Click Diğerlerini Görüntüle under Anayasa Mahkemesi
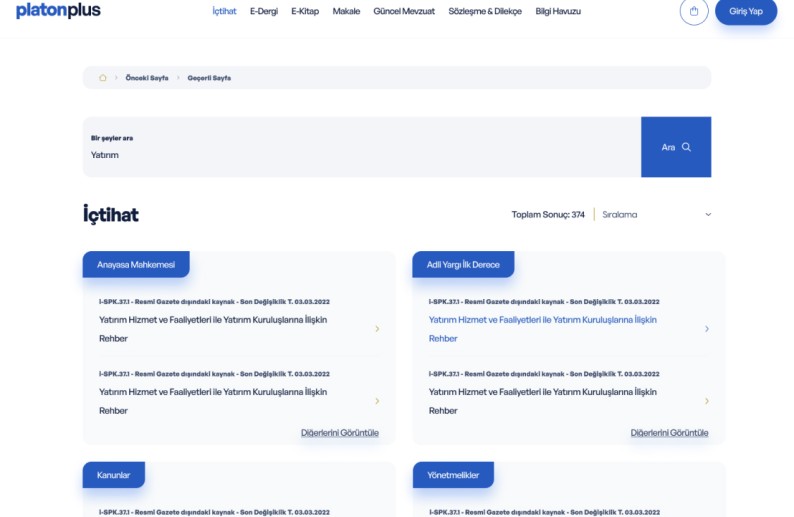The height and width of the screenshot is (517, 794). click(x=339, y=433)
